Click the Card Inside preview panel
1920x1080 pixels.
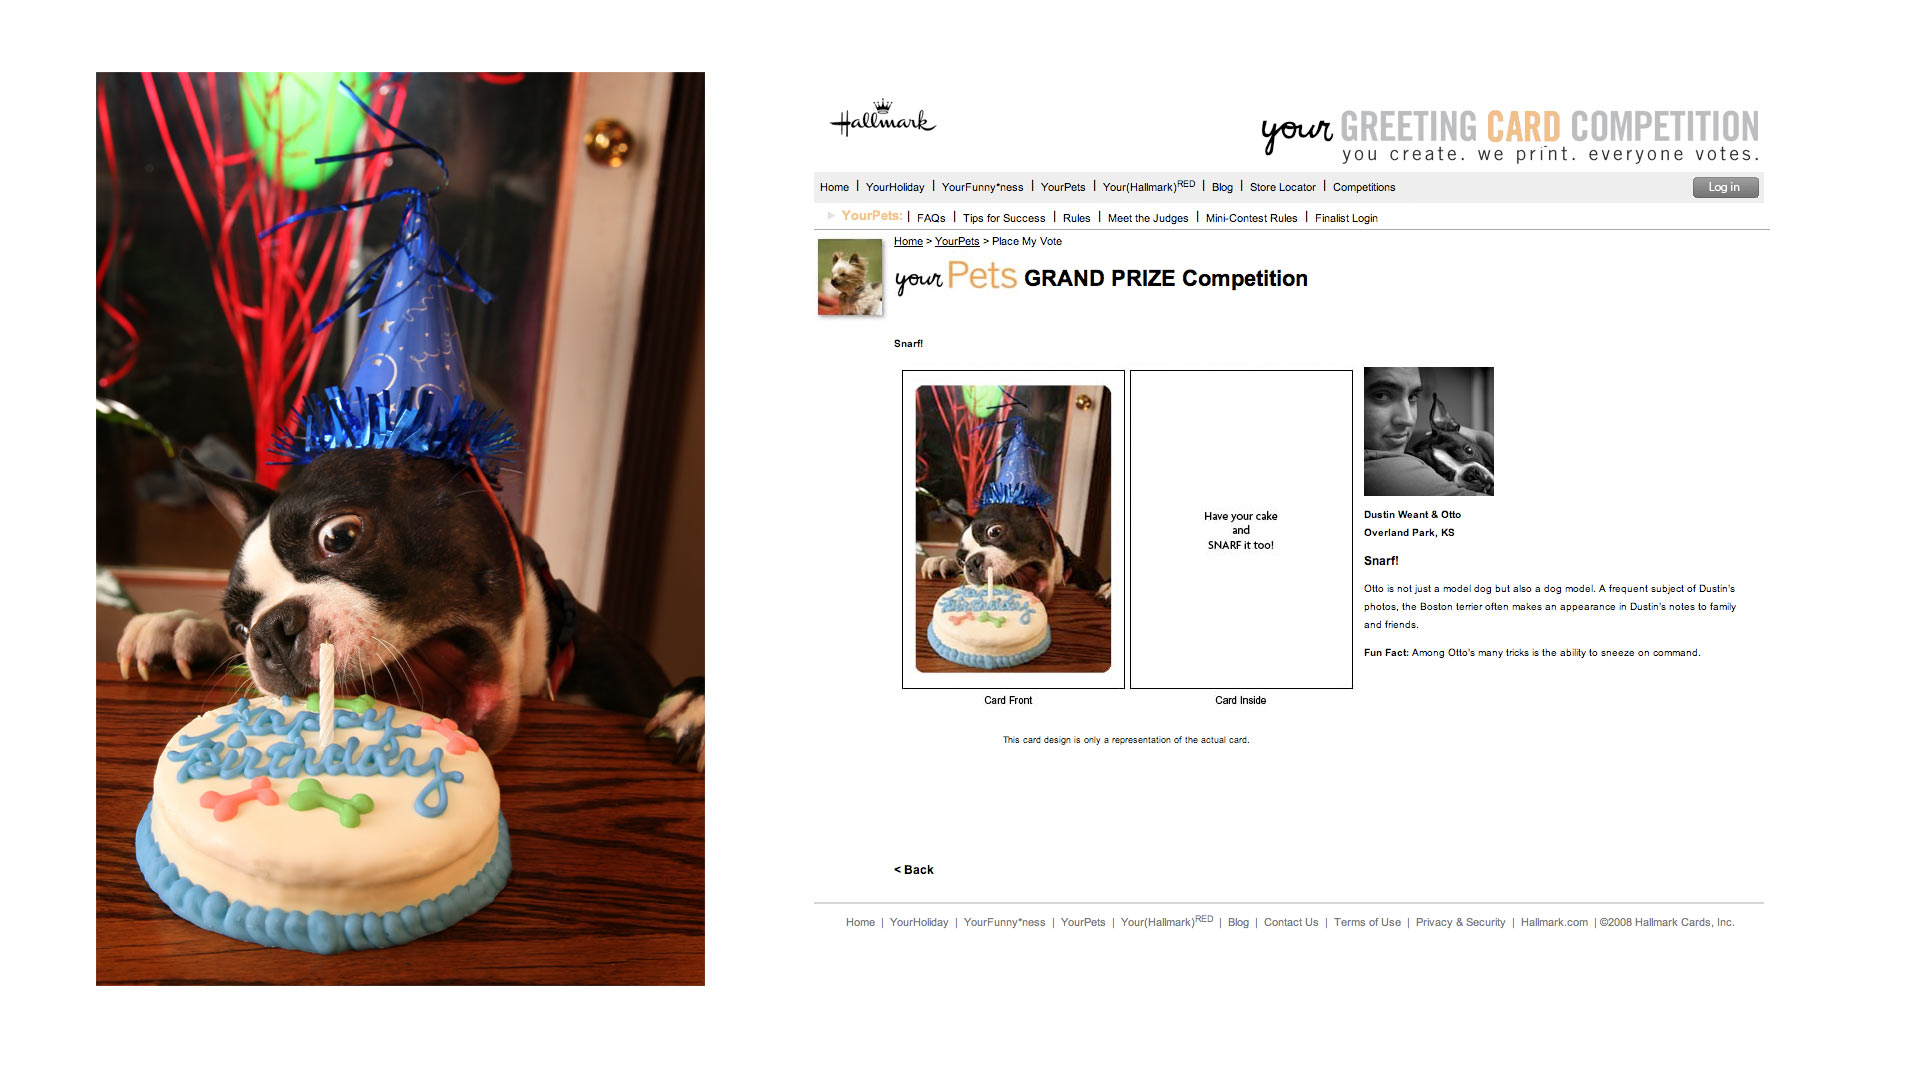tap(1241, 529)
